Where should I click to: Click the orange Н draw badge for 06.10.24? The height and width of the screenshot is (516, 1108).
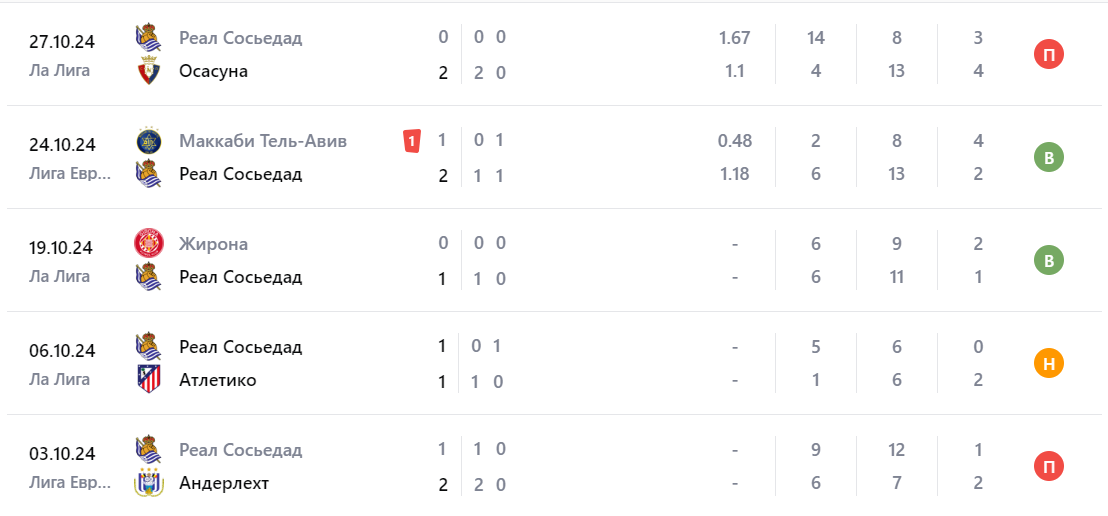click(x=1048, y=363)
